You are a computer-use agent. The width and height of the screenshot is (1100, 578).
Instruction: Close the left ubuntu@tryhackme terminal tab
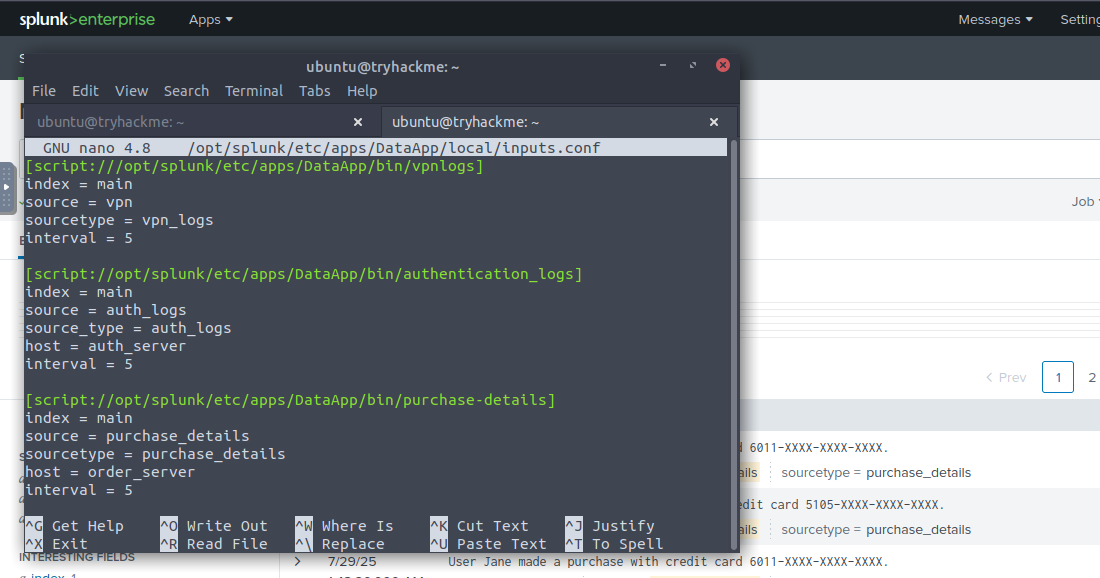click(357, 121)
